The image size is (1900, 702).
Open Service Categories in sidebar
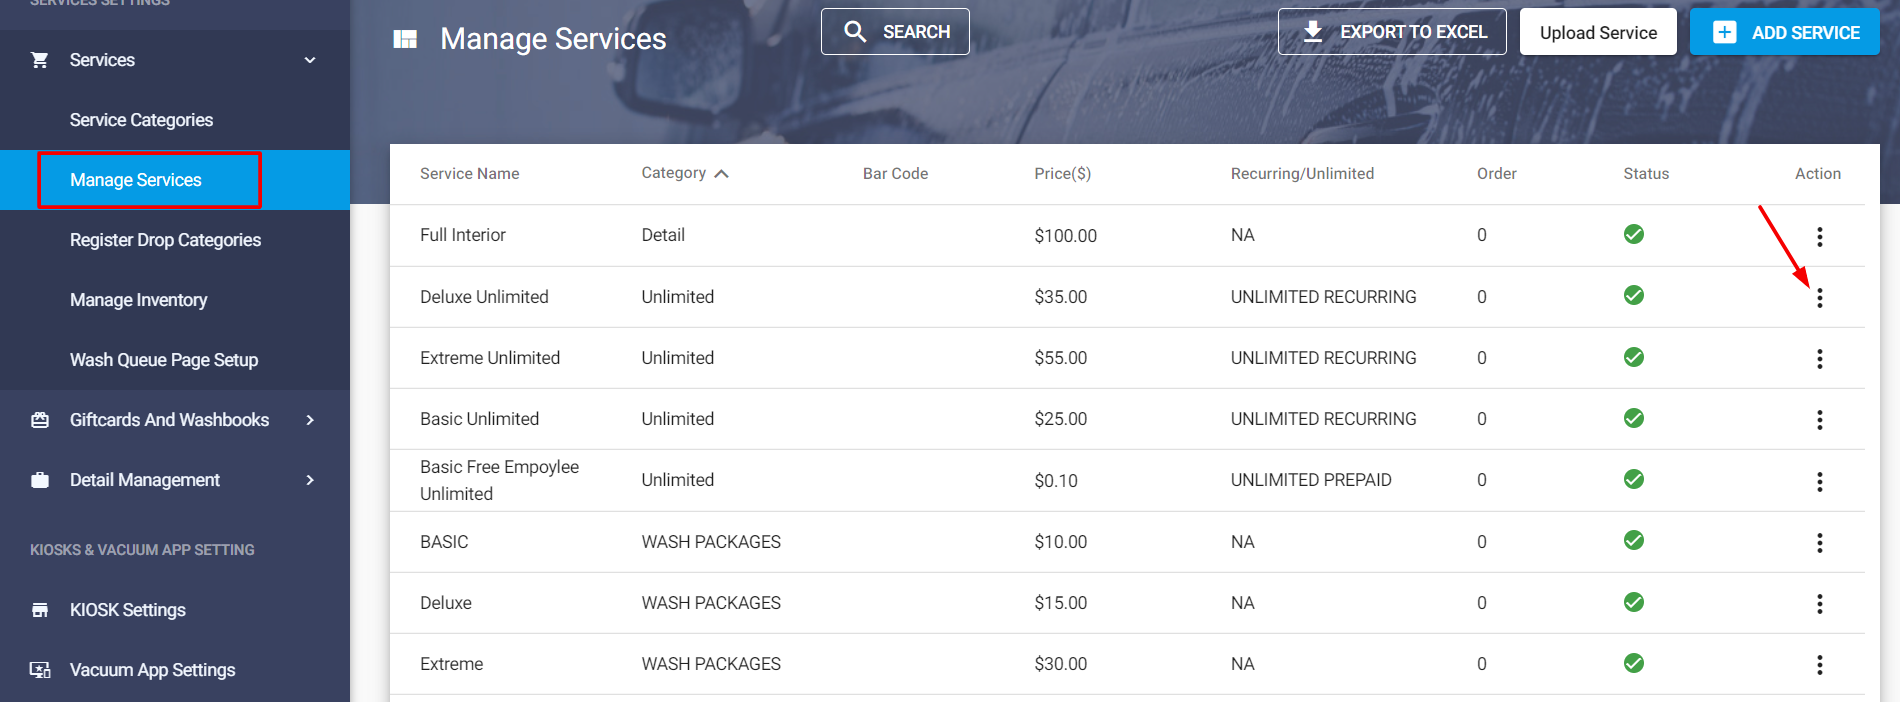[x=141, y=120]
